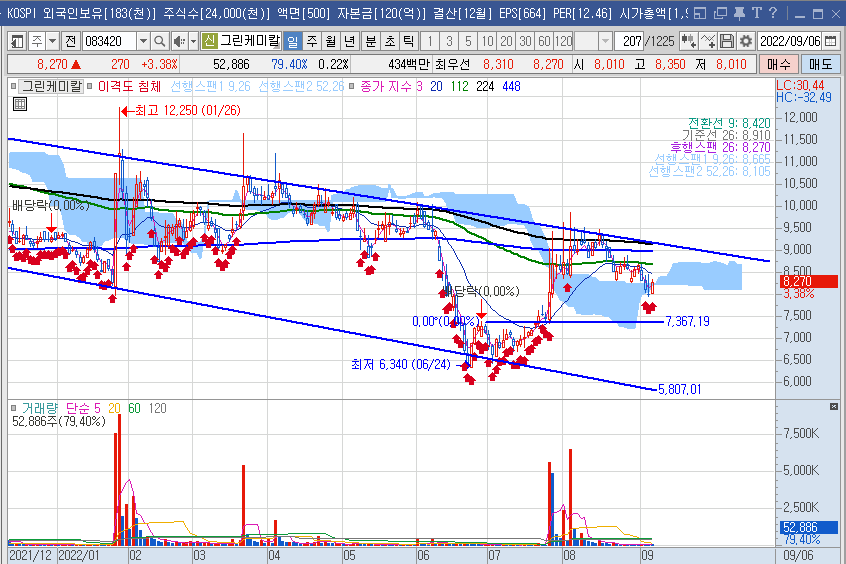Click the duplicate window icon in title bar
The height and width of the screenshot is (564, 846).
click(x=720, y=13)
